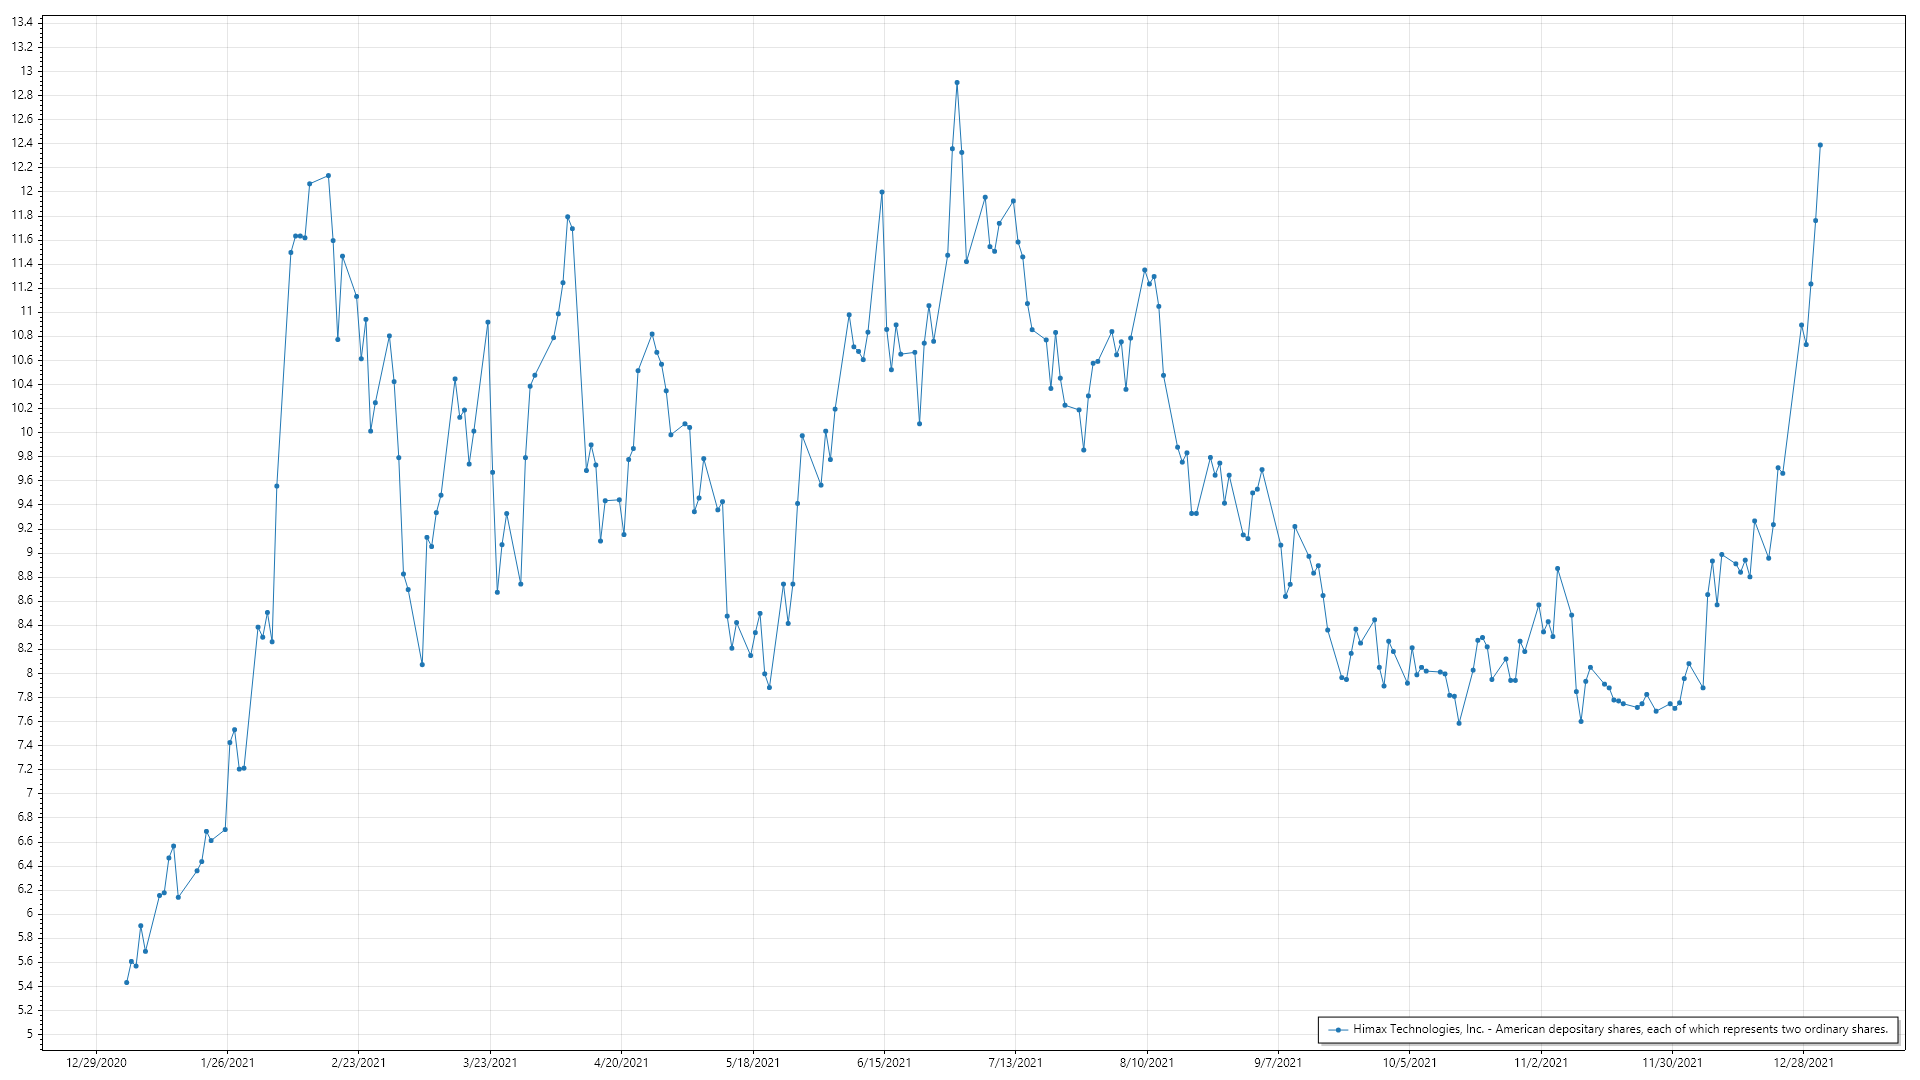The image size is (1920, 1080).
Task: Select the data point peak at 12 near 6/15/2021
Action: (x=882, y=192)
